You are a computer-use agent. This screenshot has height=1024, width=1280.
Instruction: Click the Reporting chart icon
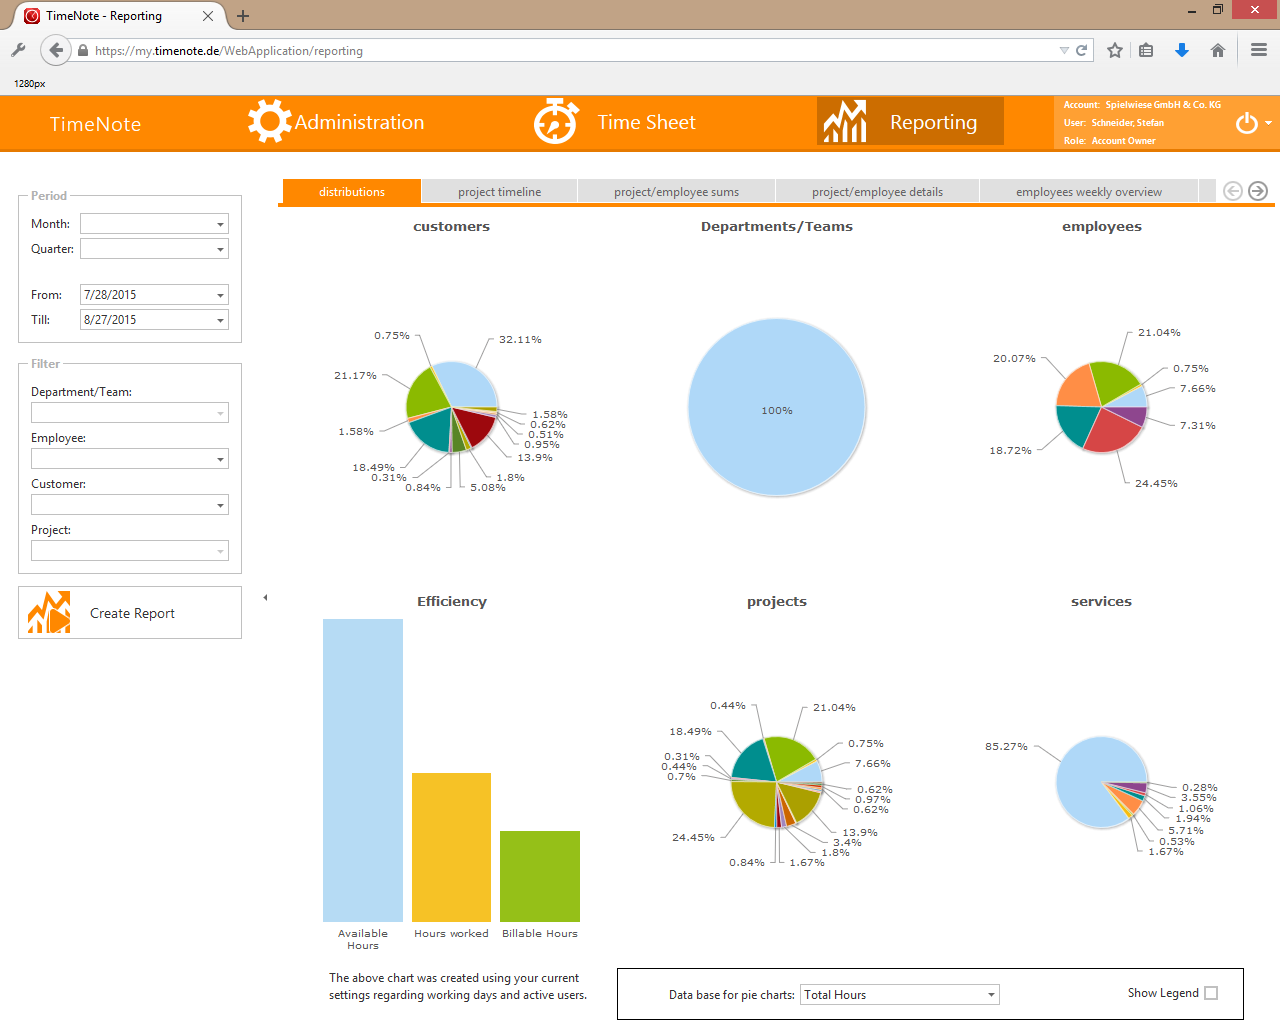point(845,122)
